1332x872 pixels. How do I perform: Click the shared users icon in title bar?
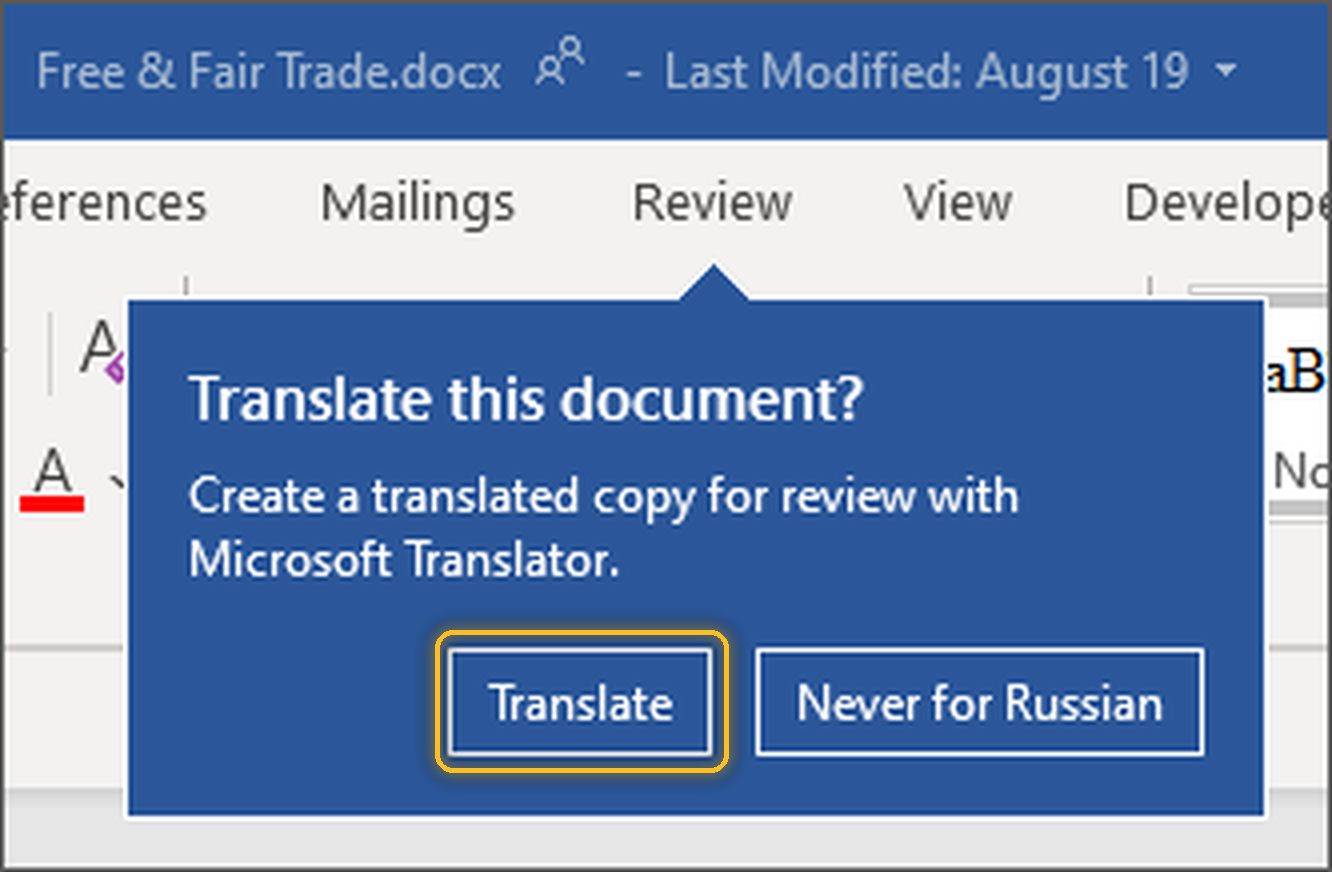[x=560, y=64]
